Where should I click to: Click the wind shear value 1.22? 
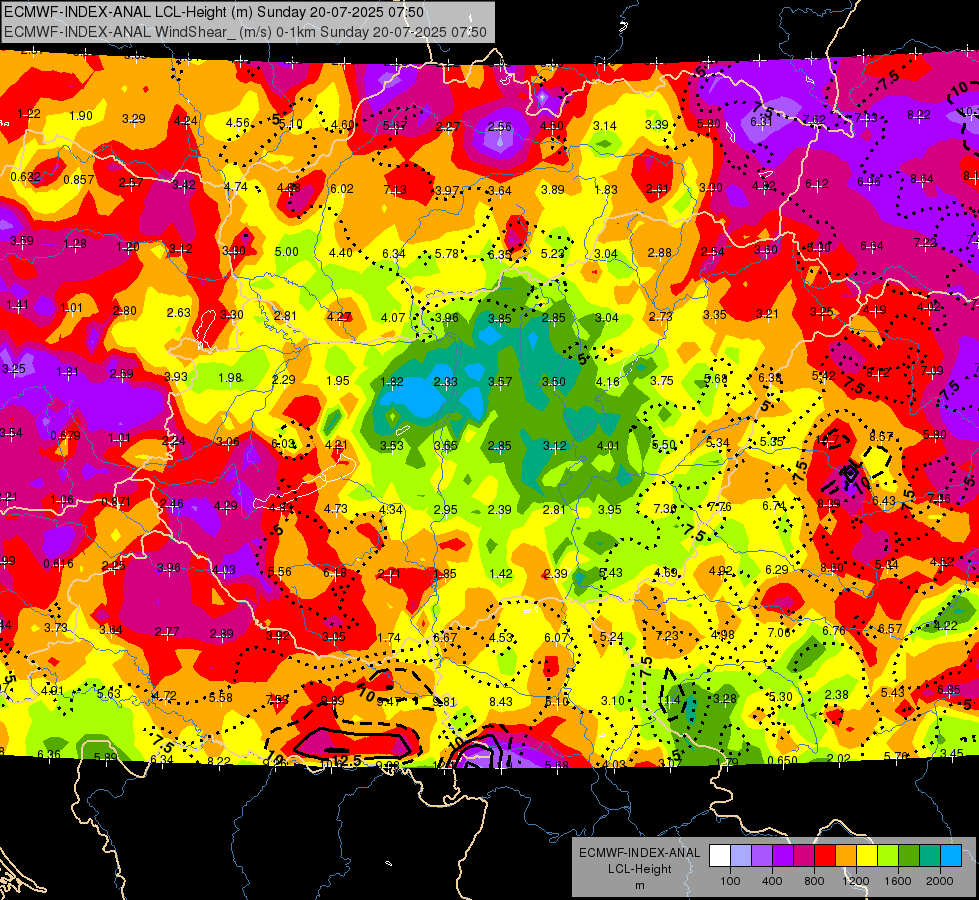pos(29,114)
